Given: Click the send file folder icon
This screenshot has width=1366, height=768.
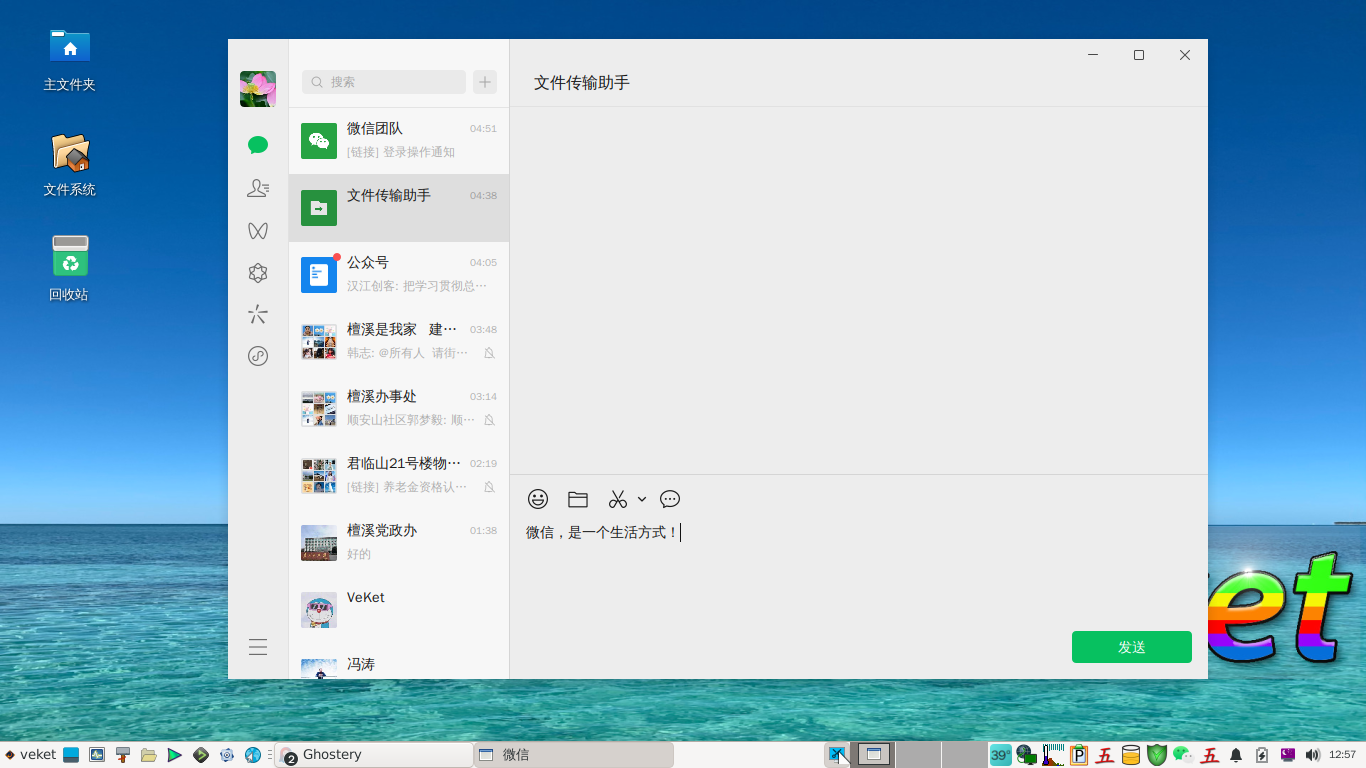Looking at the screenshot, I should [x=578, y=499].
